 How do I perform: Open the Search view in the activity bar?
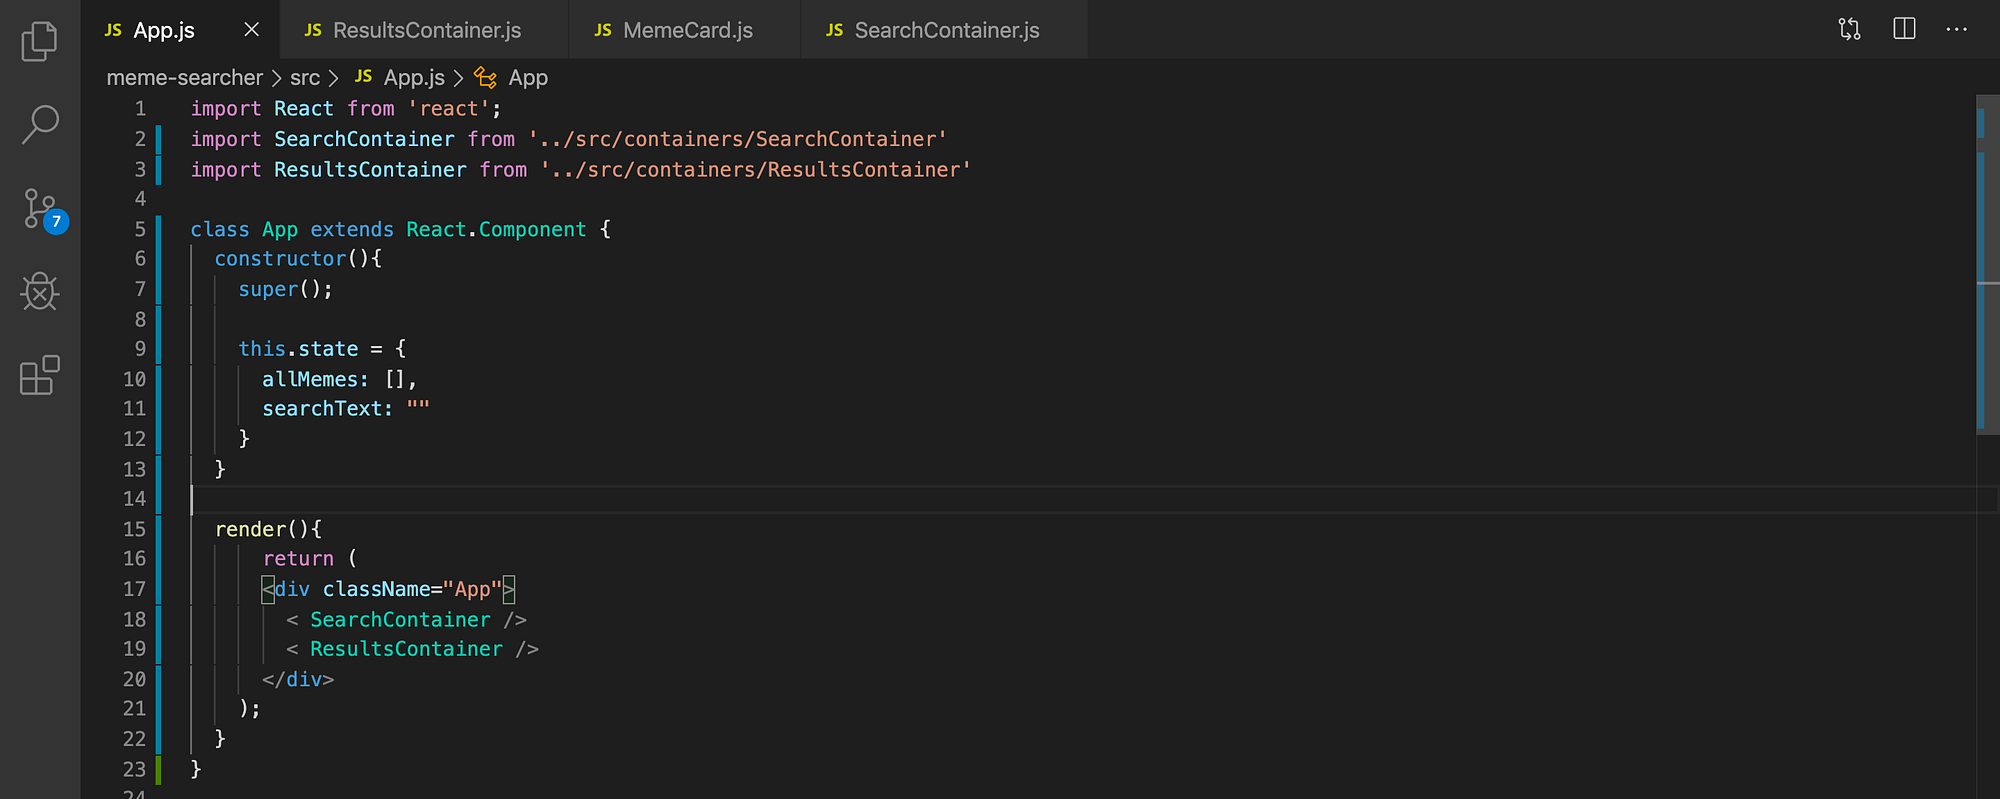click(40, 125)
